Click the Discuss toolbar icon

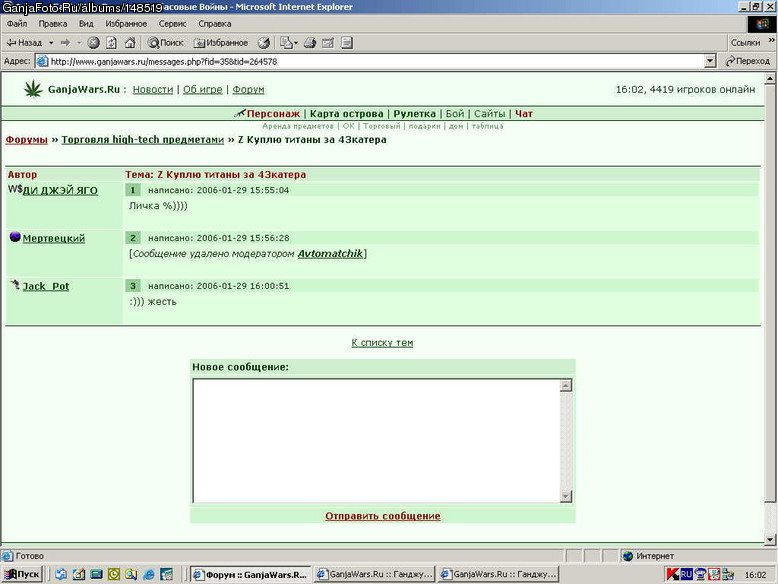[x=347, y=43]
